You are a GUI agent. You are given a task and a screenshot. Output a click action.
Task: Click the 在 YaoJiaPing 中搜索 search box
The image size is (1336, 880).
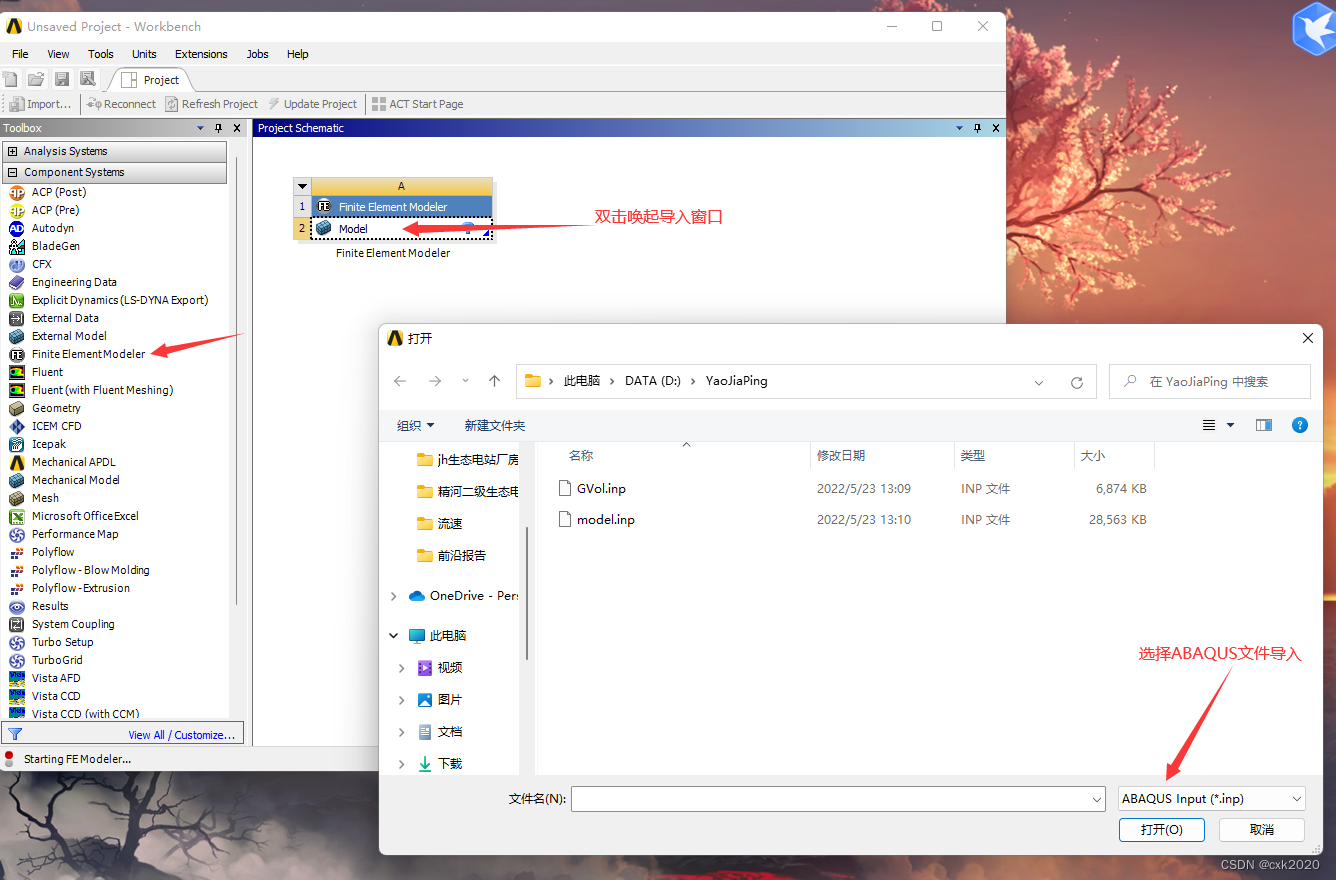tap(1210, 382)
